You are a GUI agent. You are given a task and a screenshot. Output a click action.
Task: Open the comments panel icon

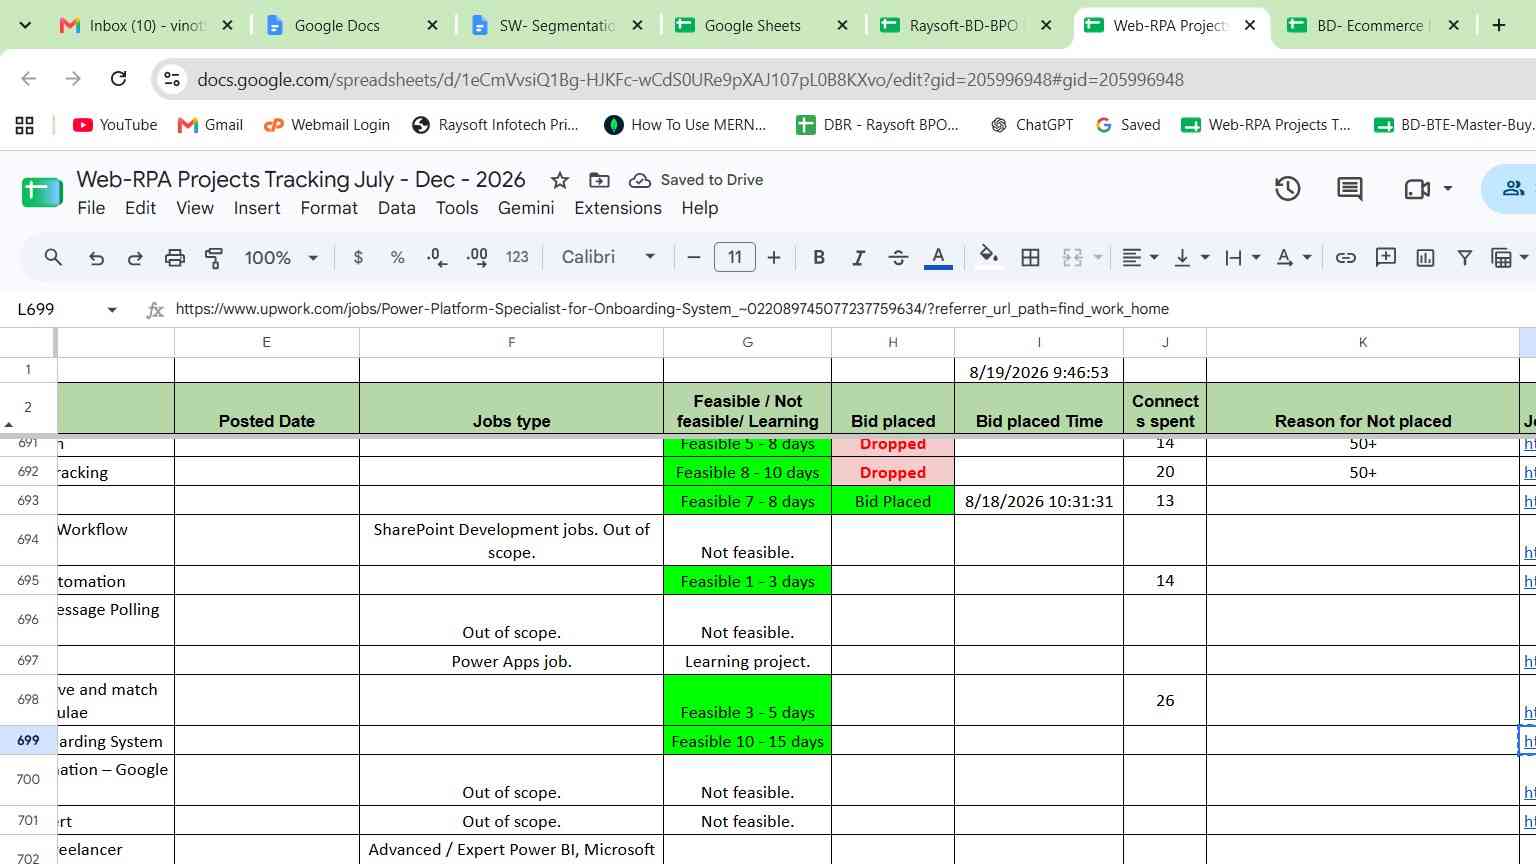coord(1350,189)
